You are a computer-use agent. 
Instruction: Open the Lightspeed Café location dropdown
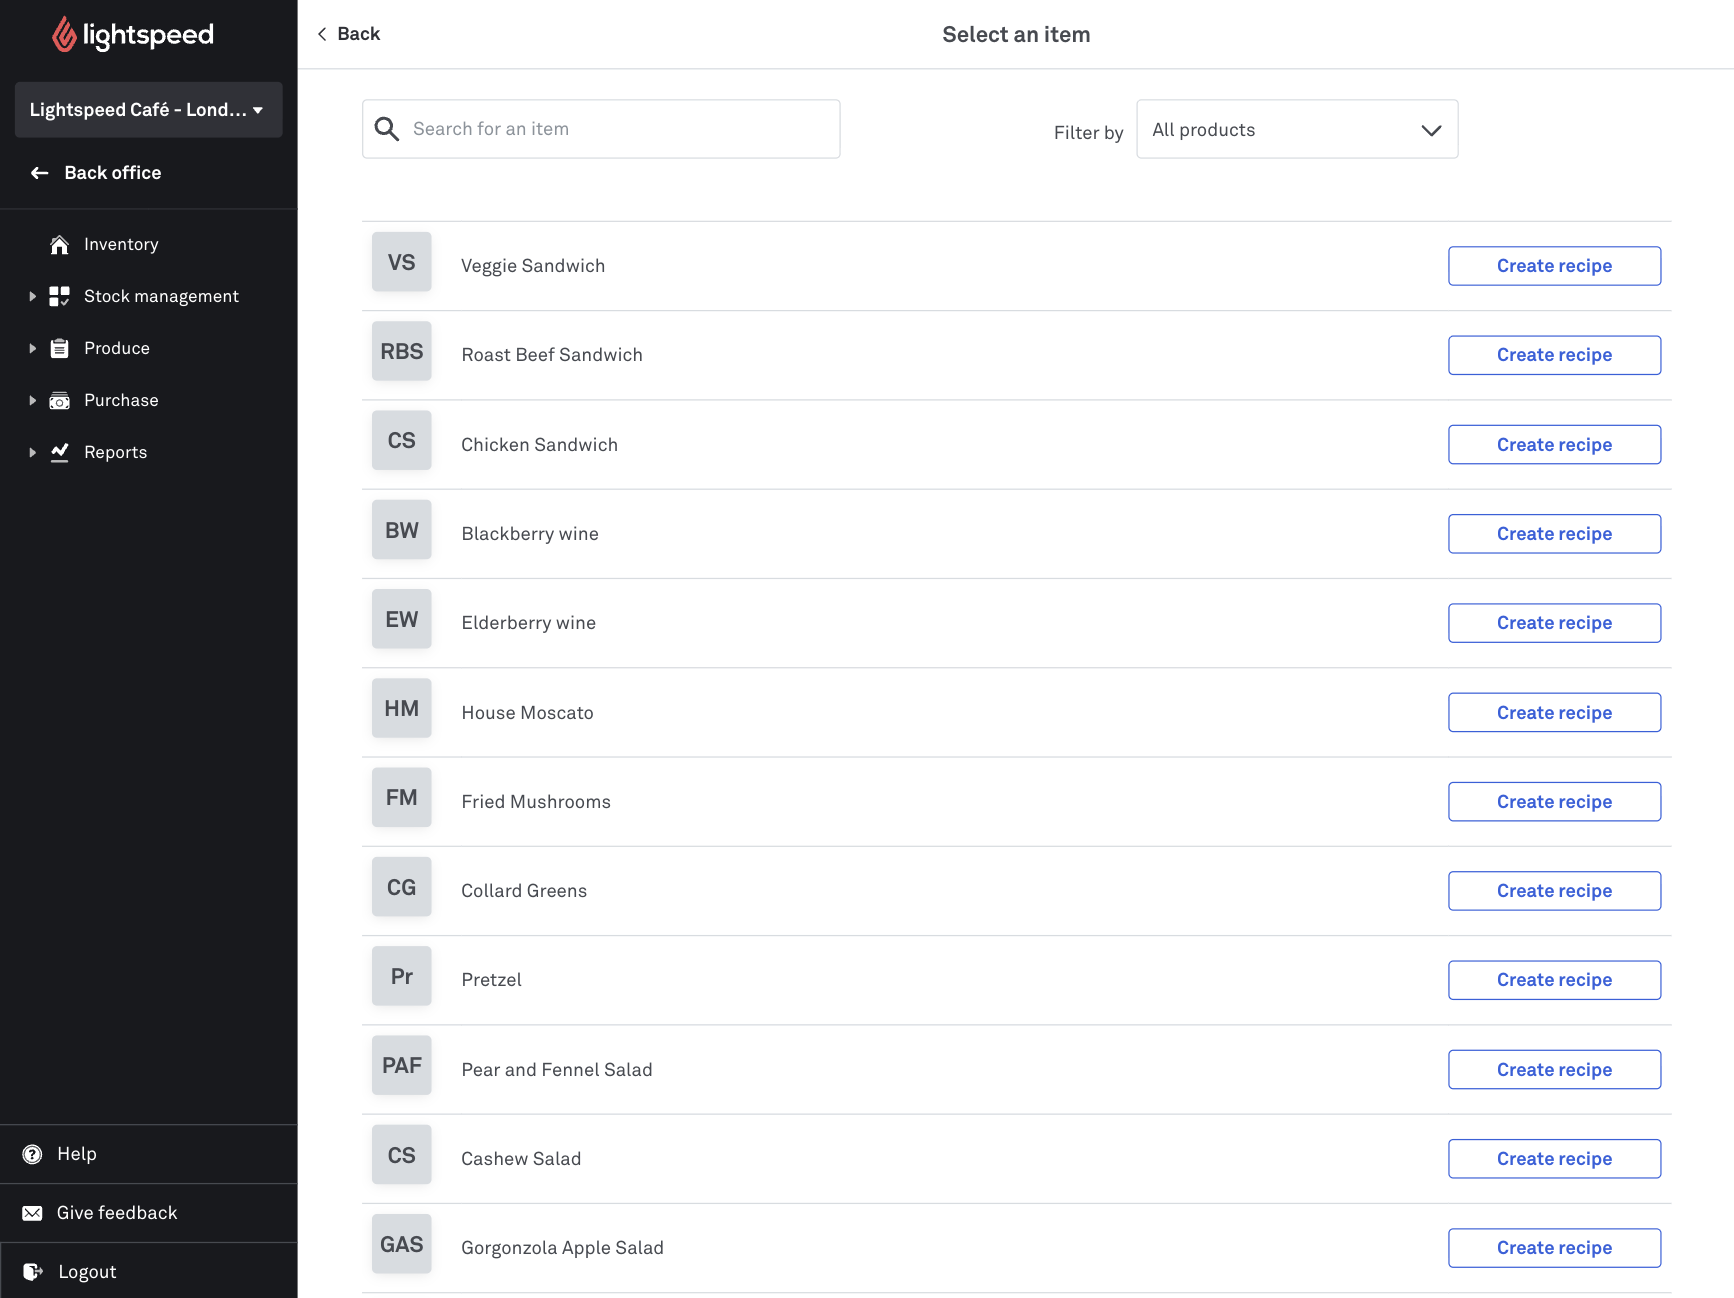148,110
